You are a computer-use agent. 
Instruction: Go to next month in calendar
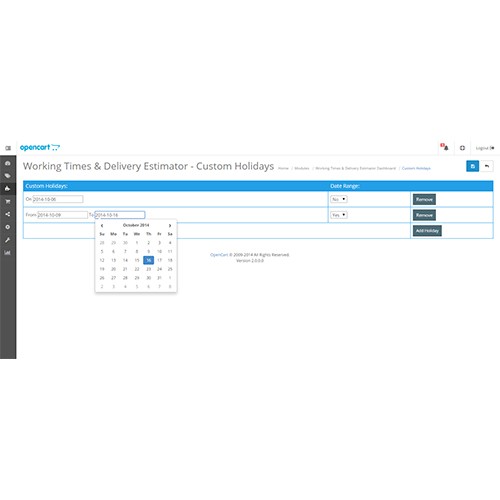pos(170,226)
